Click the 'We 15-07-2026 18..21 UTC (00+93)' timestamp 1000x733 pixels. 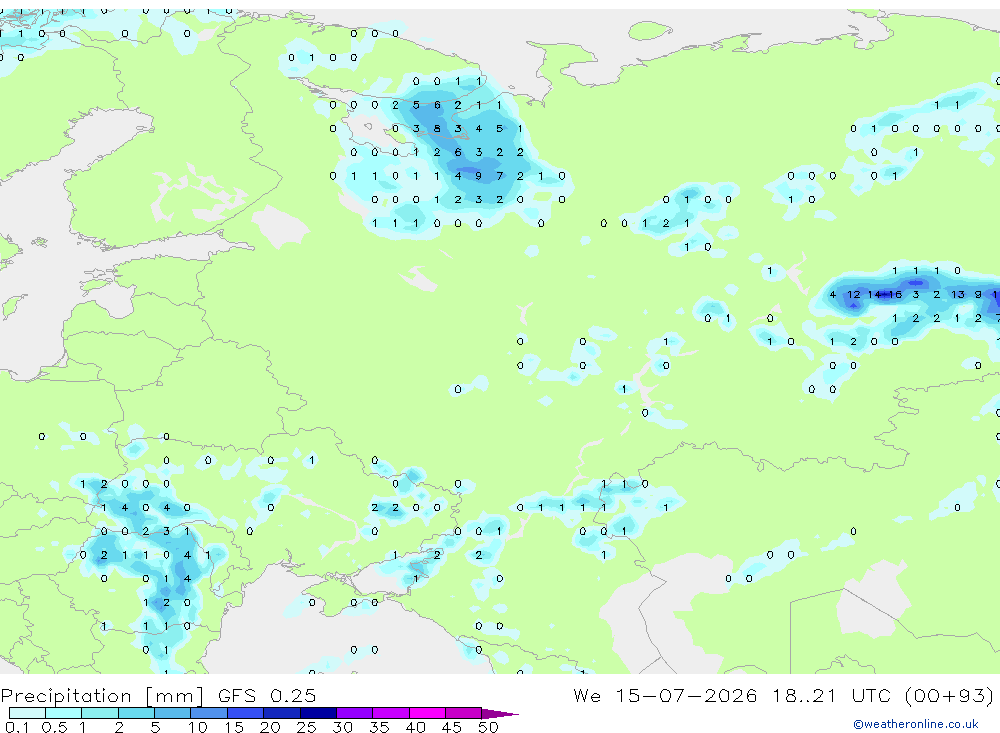point(783,695)
